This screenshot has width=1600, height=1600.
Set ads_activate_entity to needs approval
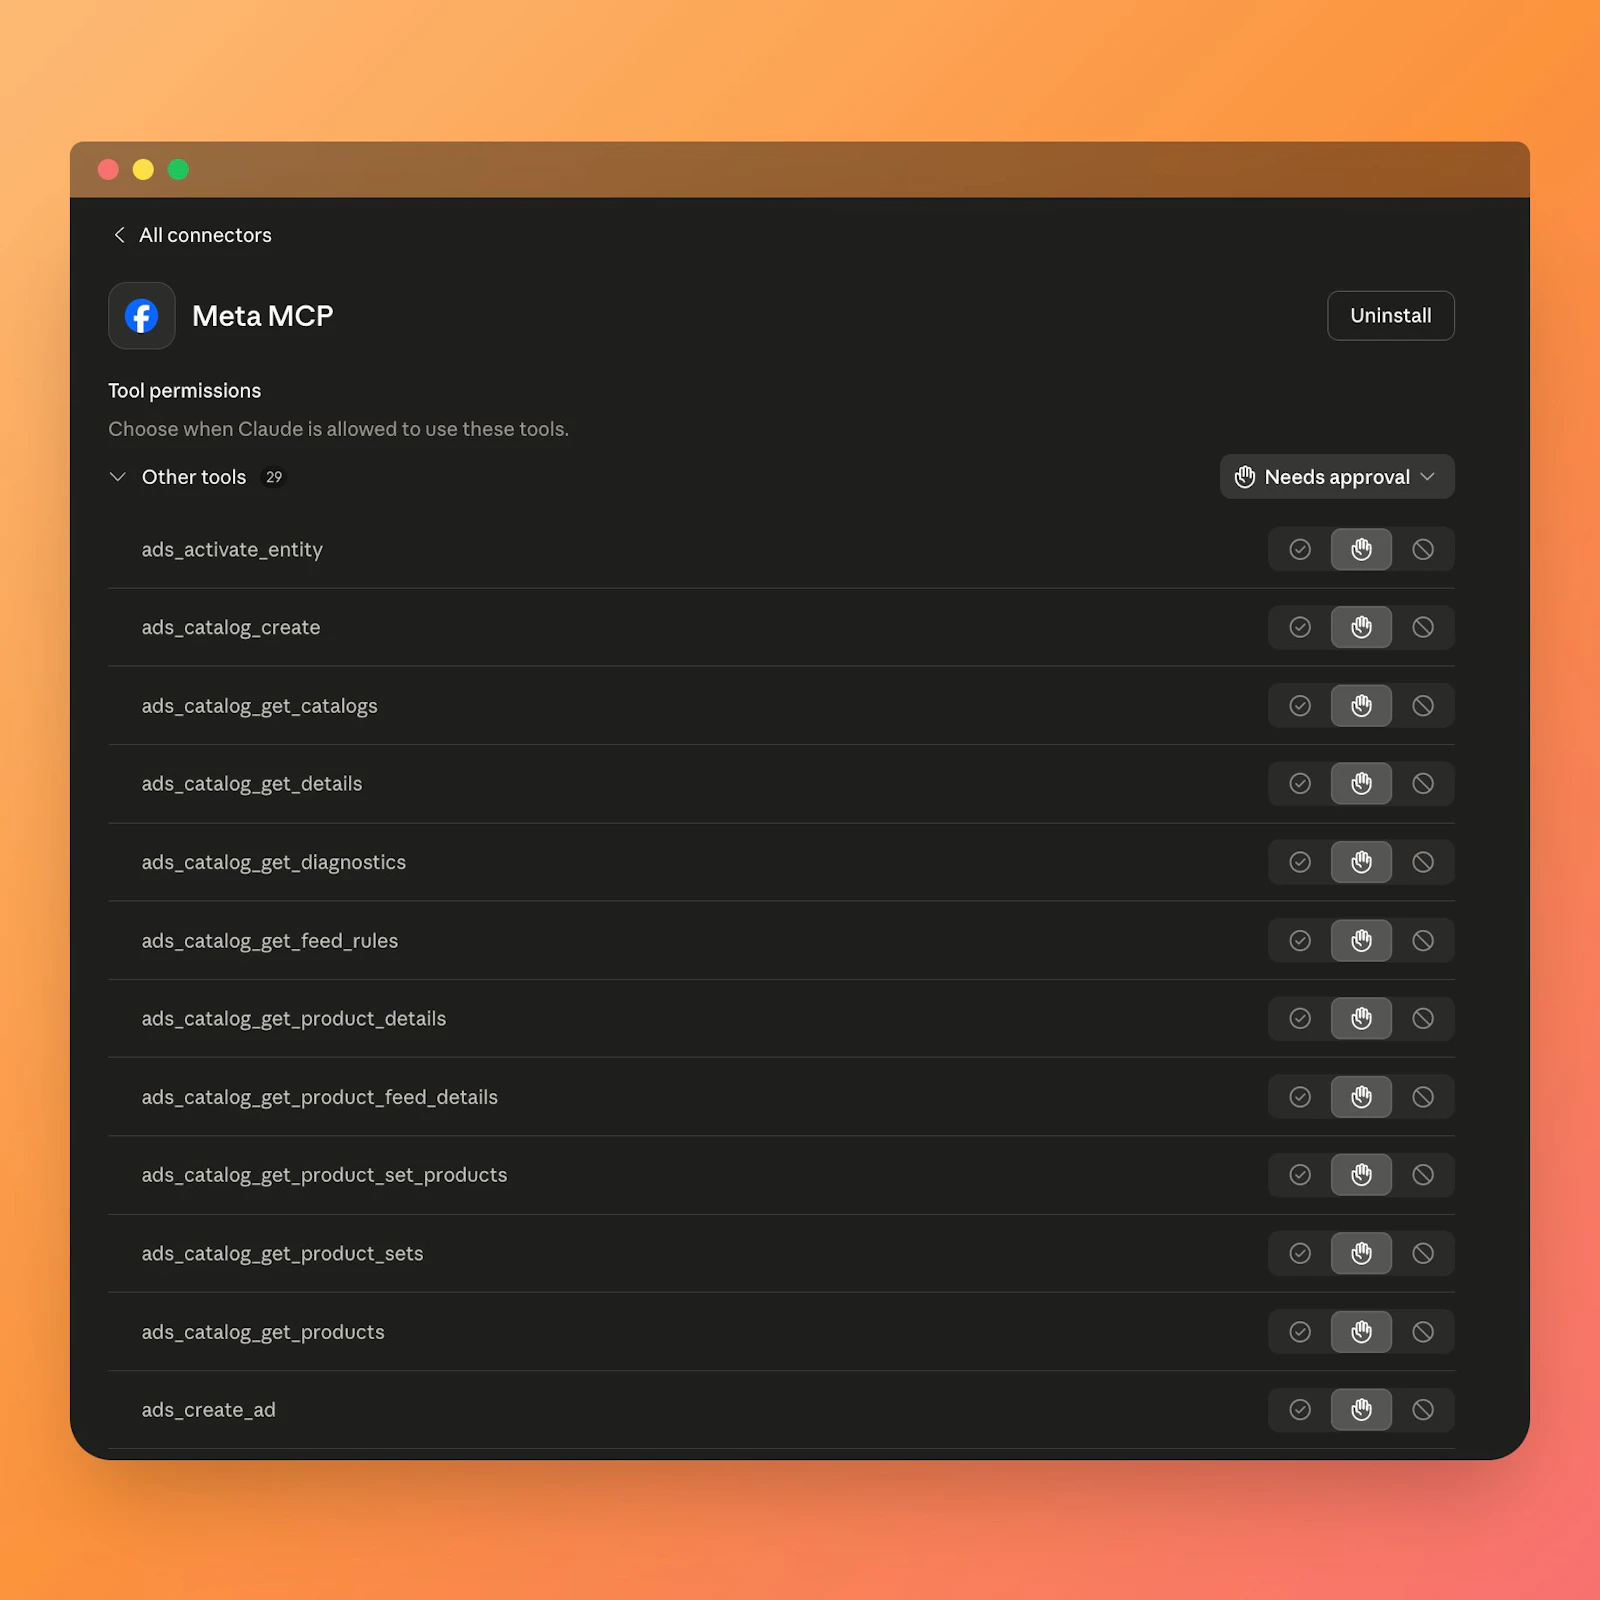[x=1361, y=549]
